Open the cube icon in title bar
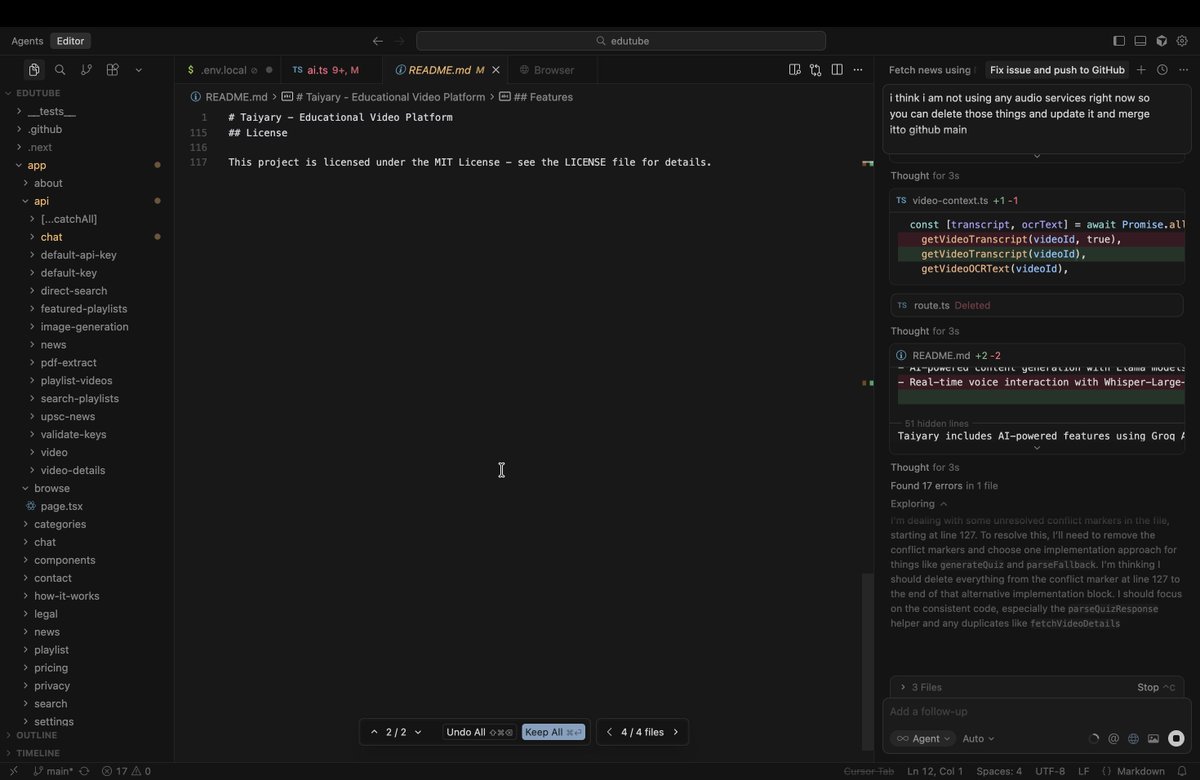The height and width of the screenshot is (780, 1200). pyautogui.click(x=1161, y=41)
